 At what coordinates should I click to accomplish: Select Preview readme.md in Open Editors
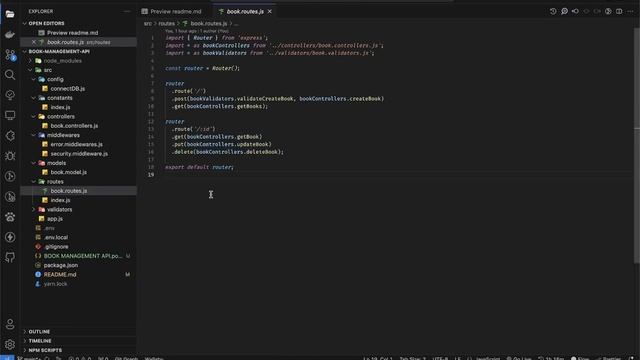pyautogui.click(x=72, y=33)
